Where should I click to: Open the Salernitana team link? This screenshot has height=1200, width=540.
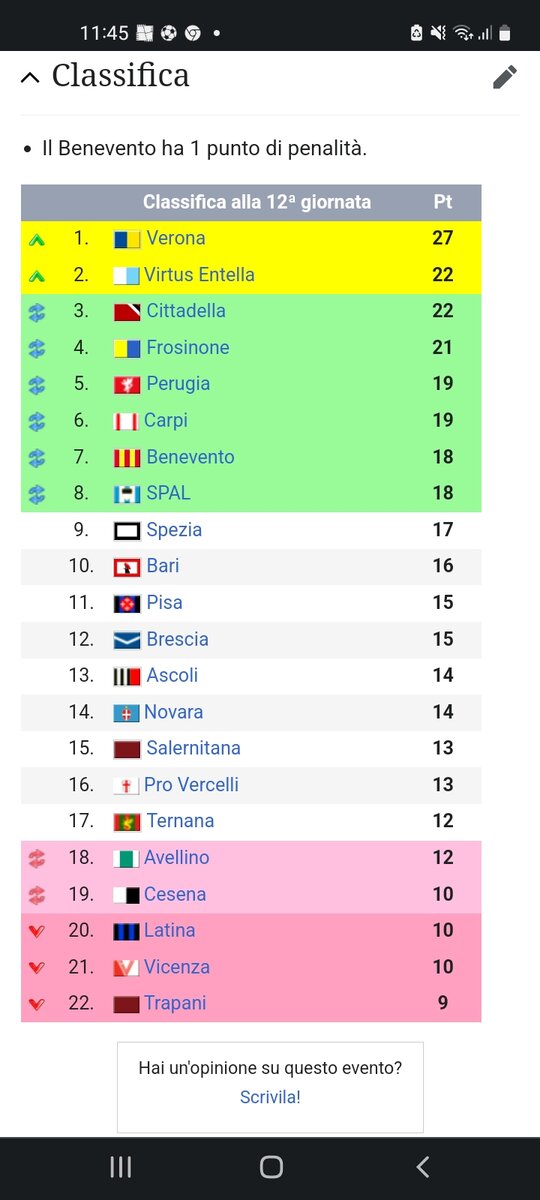[x=193, y=748]
